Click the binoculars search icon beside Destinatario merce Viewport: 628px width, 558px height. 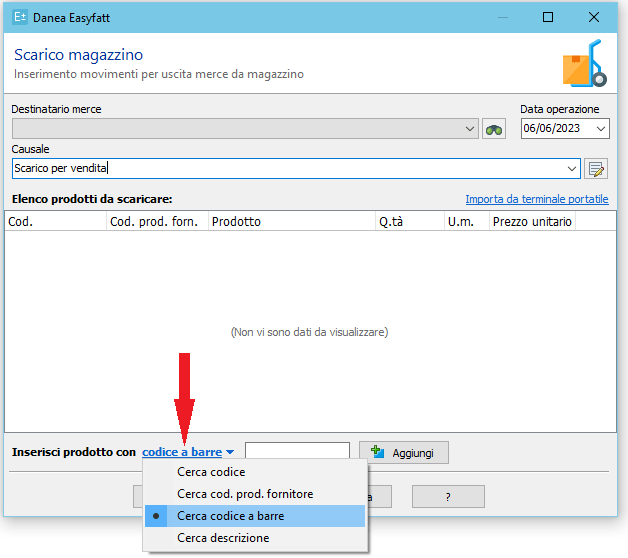(494, 129)
